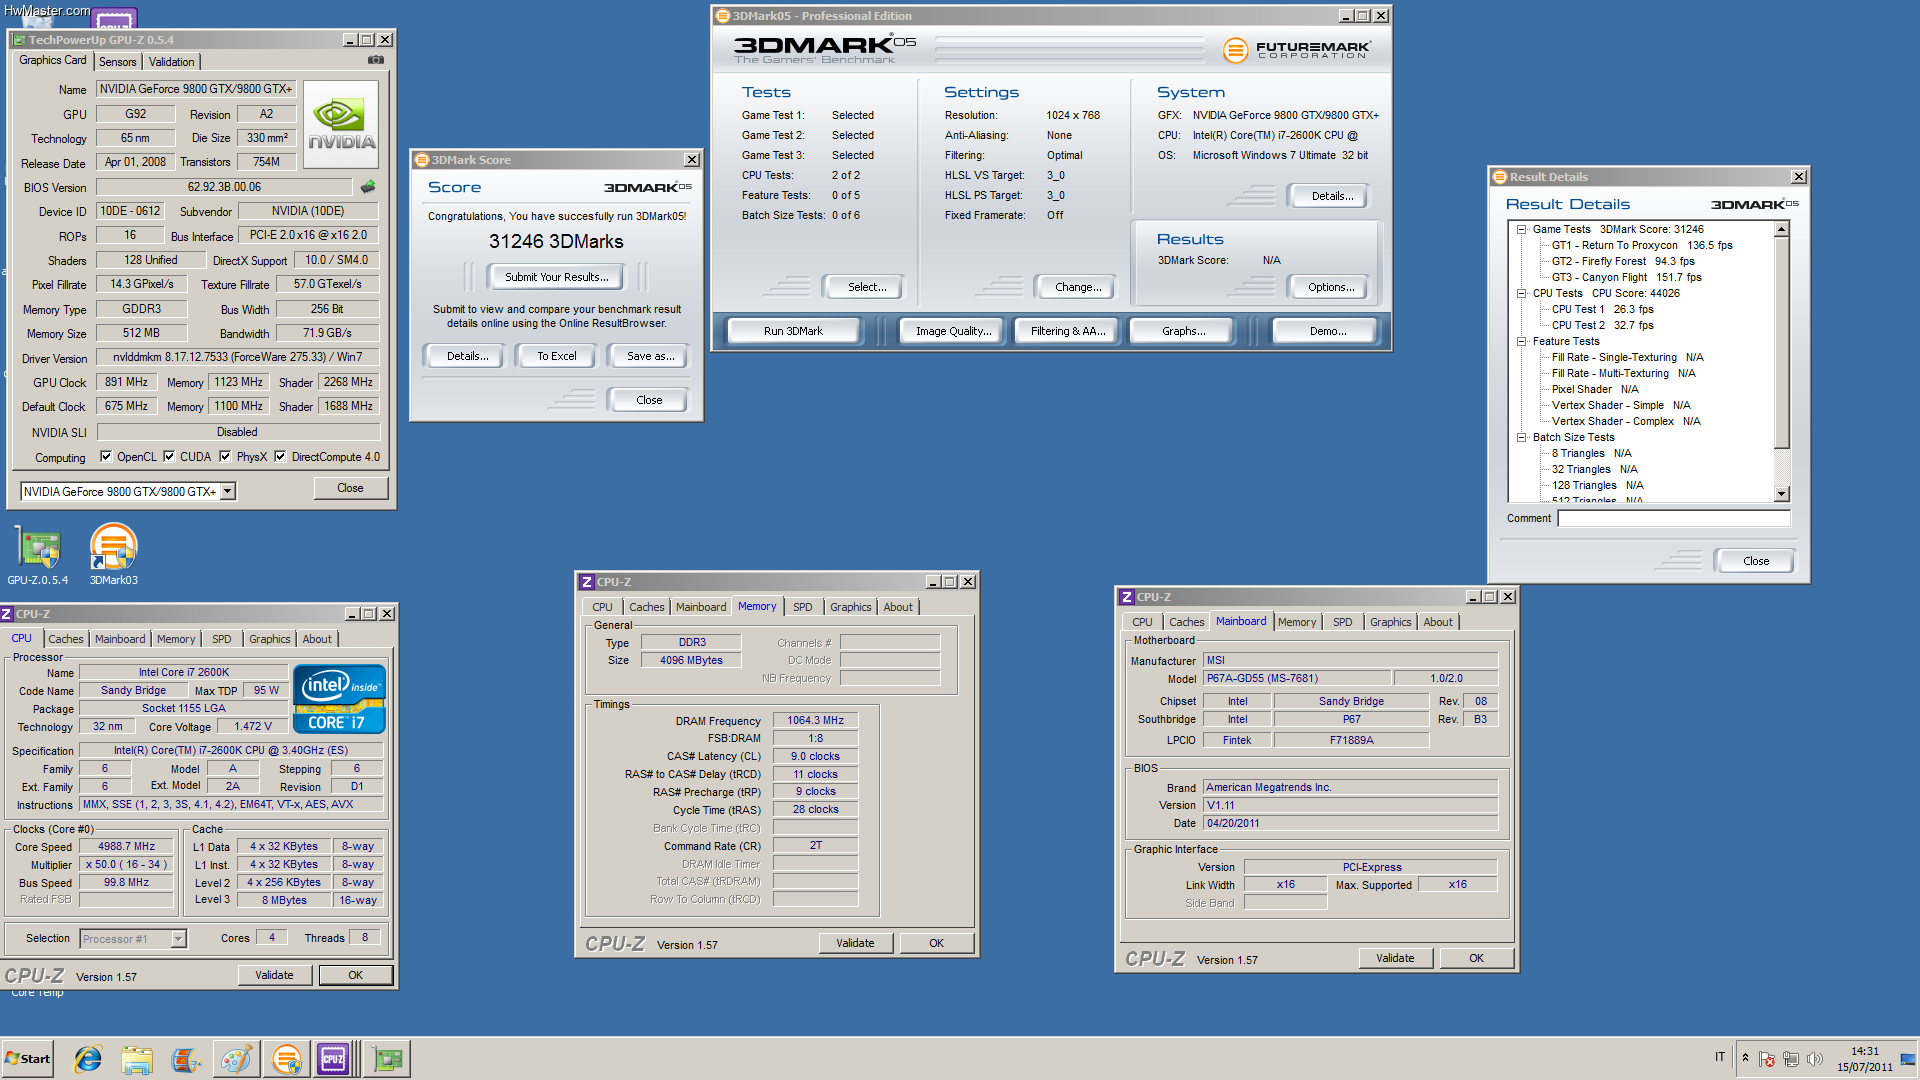Viewport: 1920px width, 1080px height.
Task: Click the Filtering & AA button
Action: (1068, 331)
